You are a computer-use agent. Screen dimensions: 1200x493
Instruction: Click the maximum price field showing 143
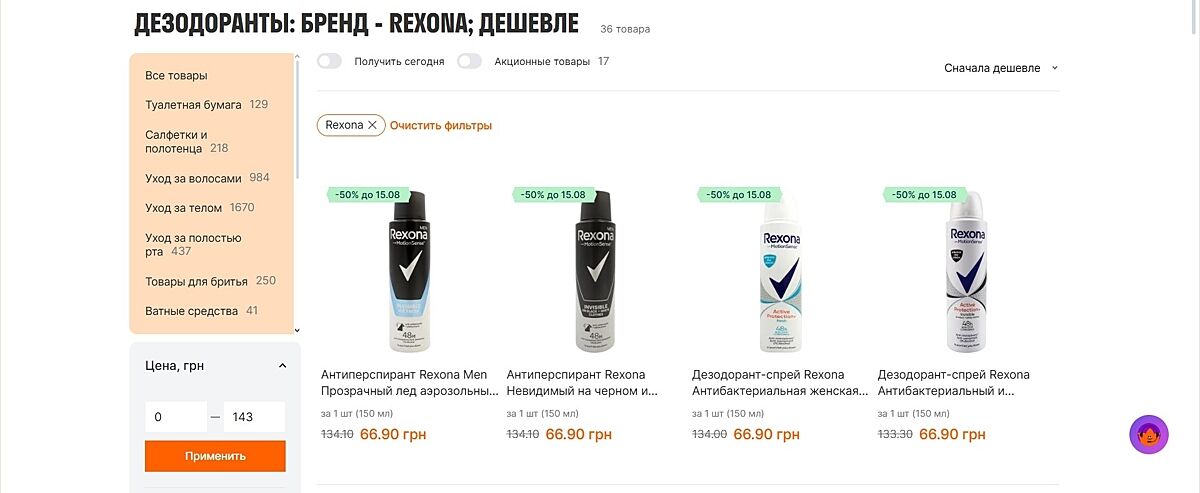254,417
